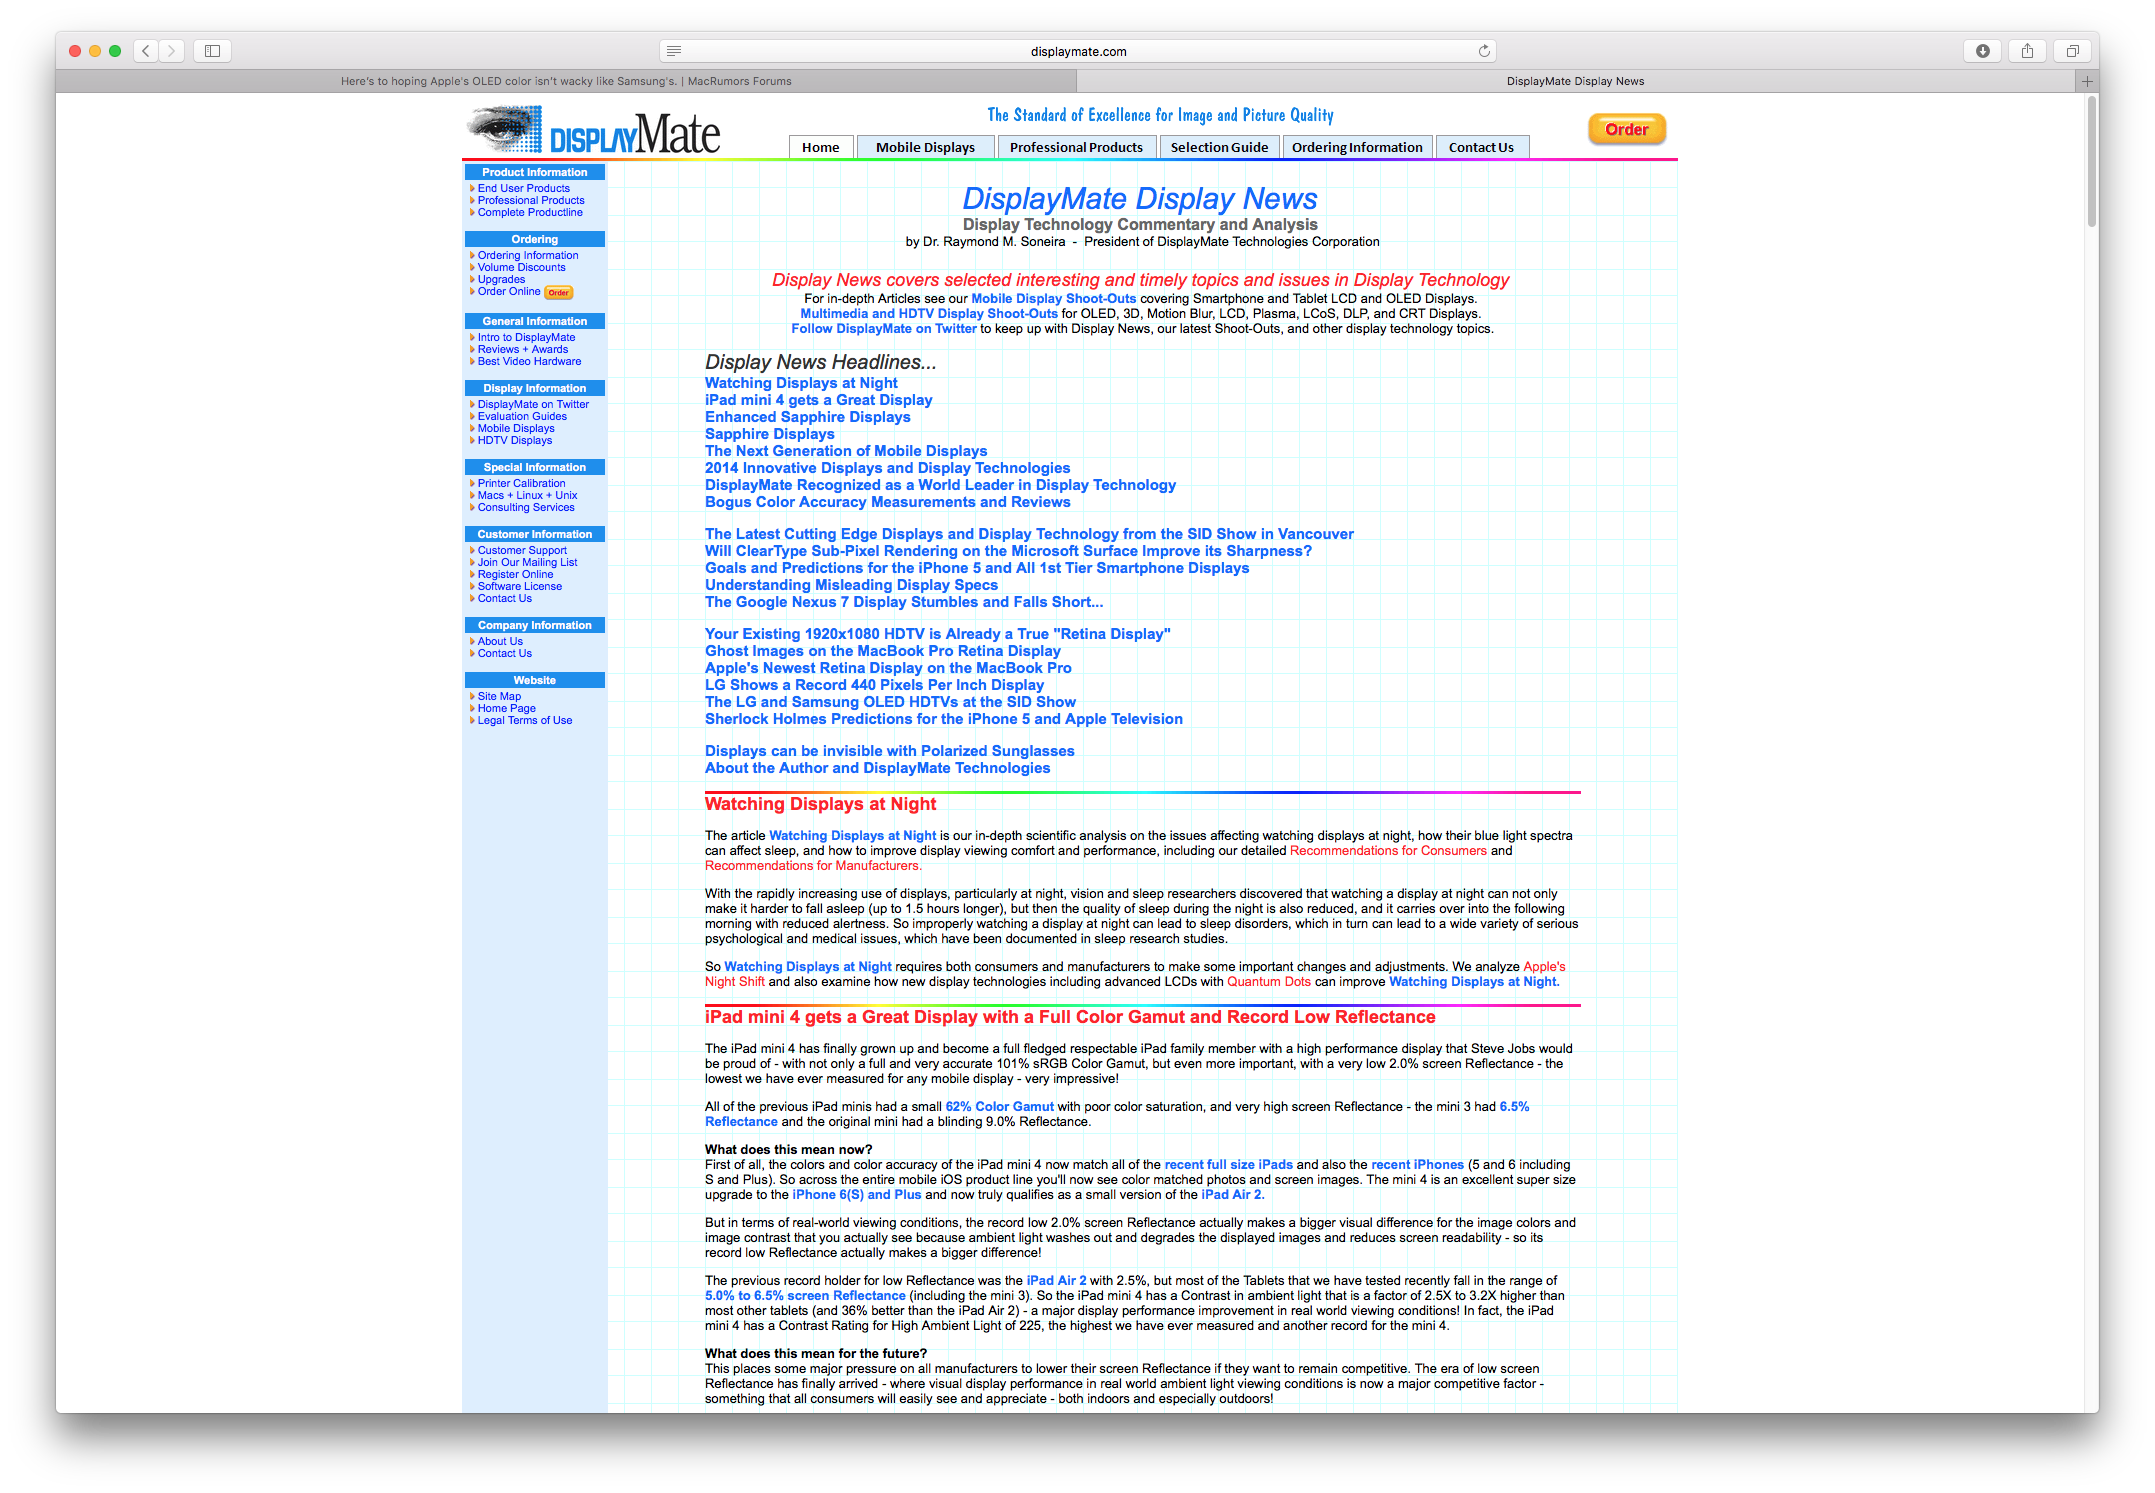Toggle the Safari sidebar button
The width and height of the screenshot is (2155, 1493).
[212, 51]
